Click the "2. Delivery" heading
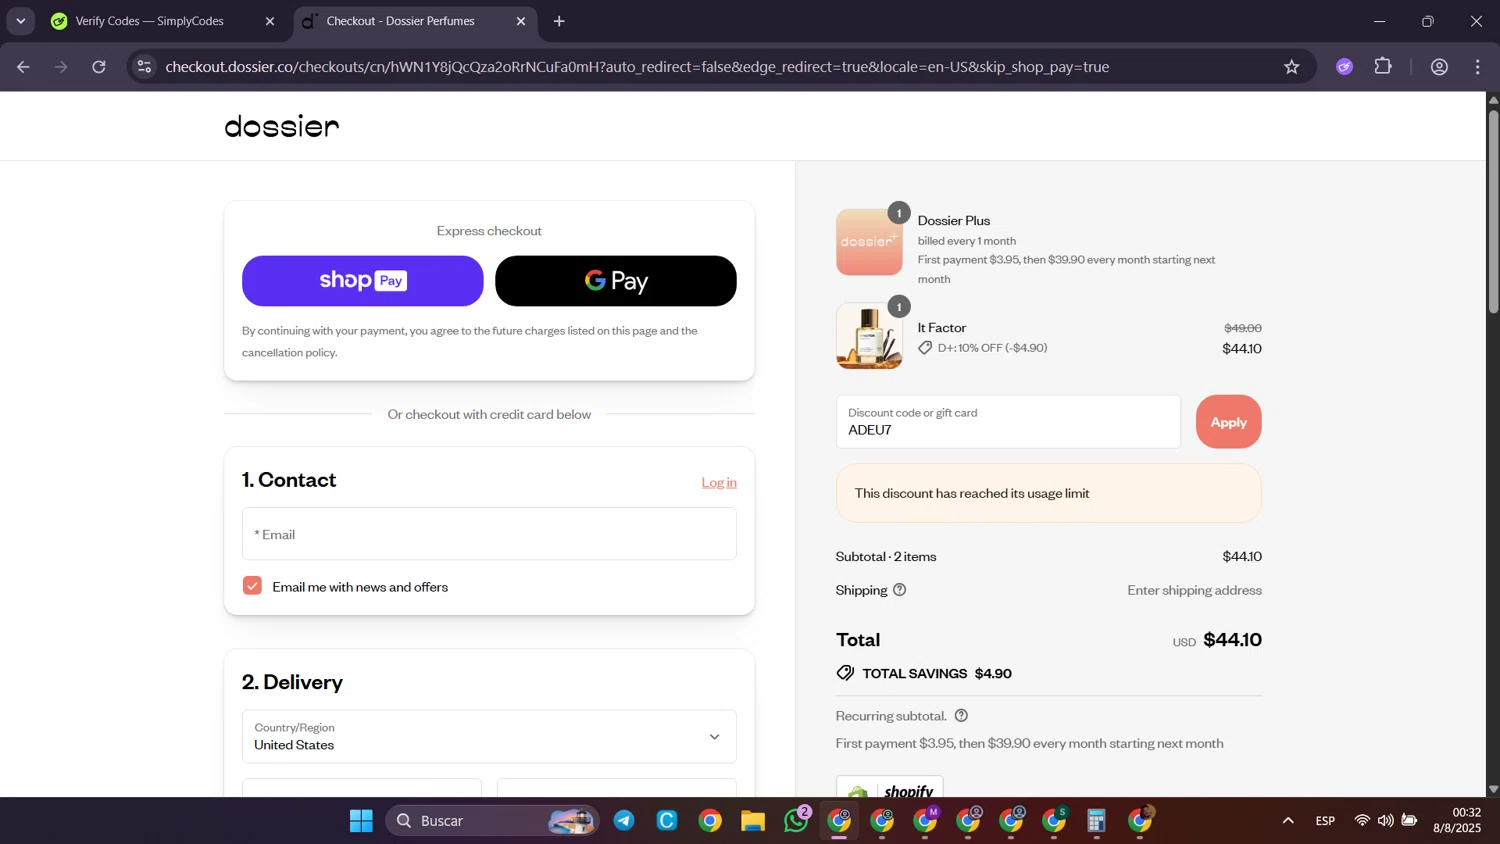The height and width of the screenshot is (844, 1500). coord(292,682)
